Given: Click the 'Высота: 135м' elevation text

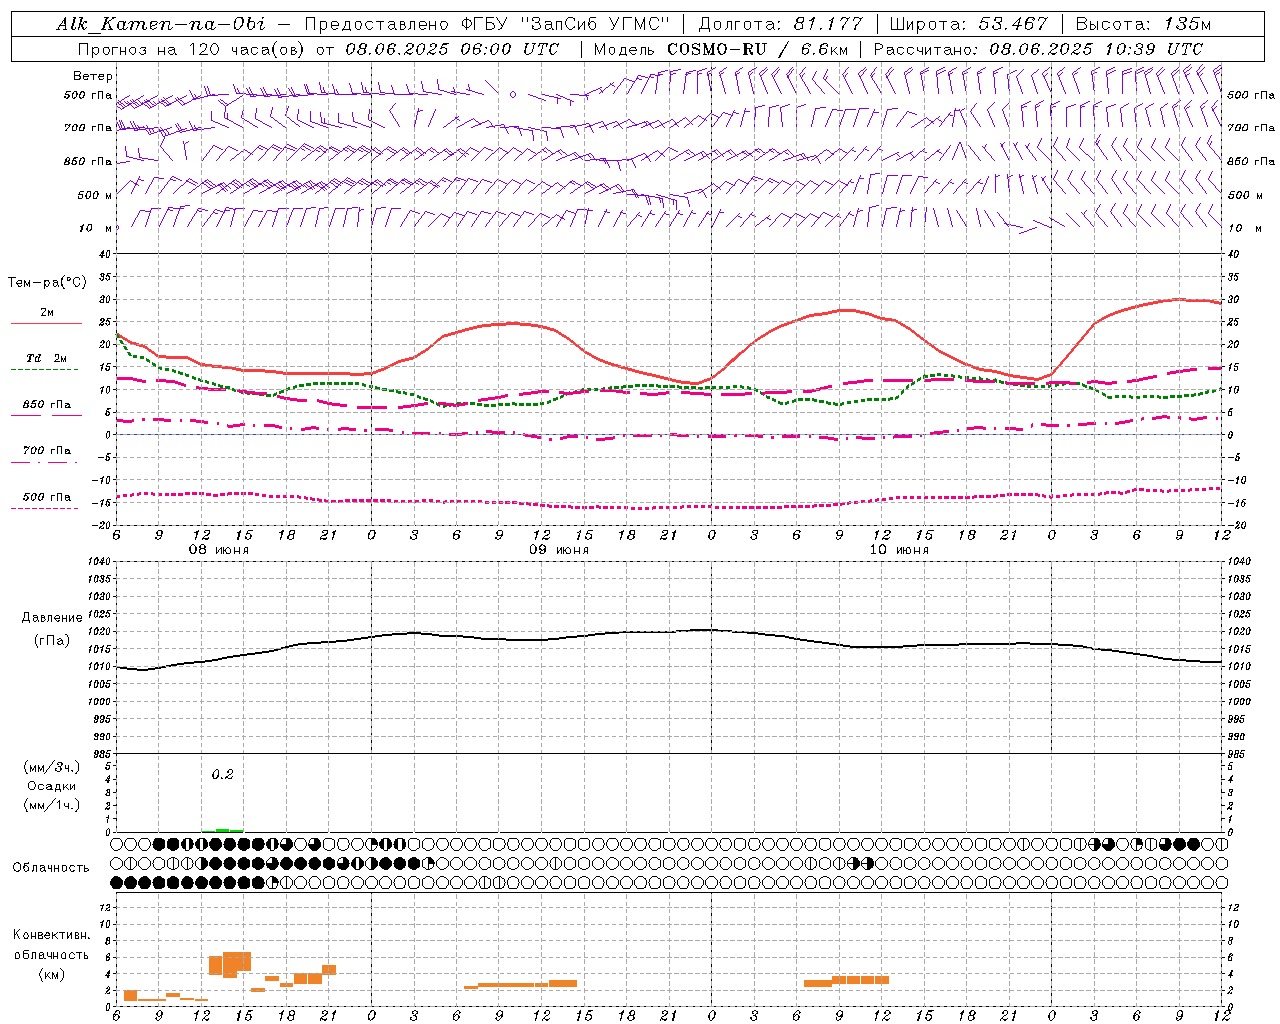Looking at the screenshot, I should [1142, 24].
